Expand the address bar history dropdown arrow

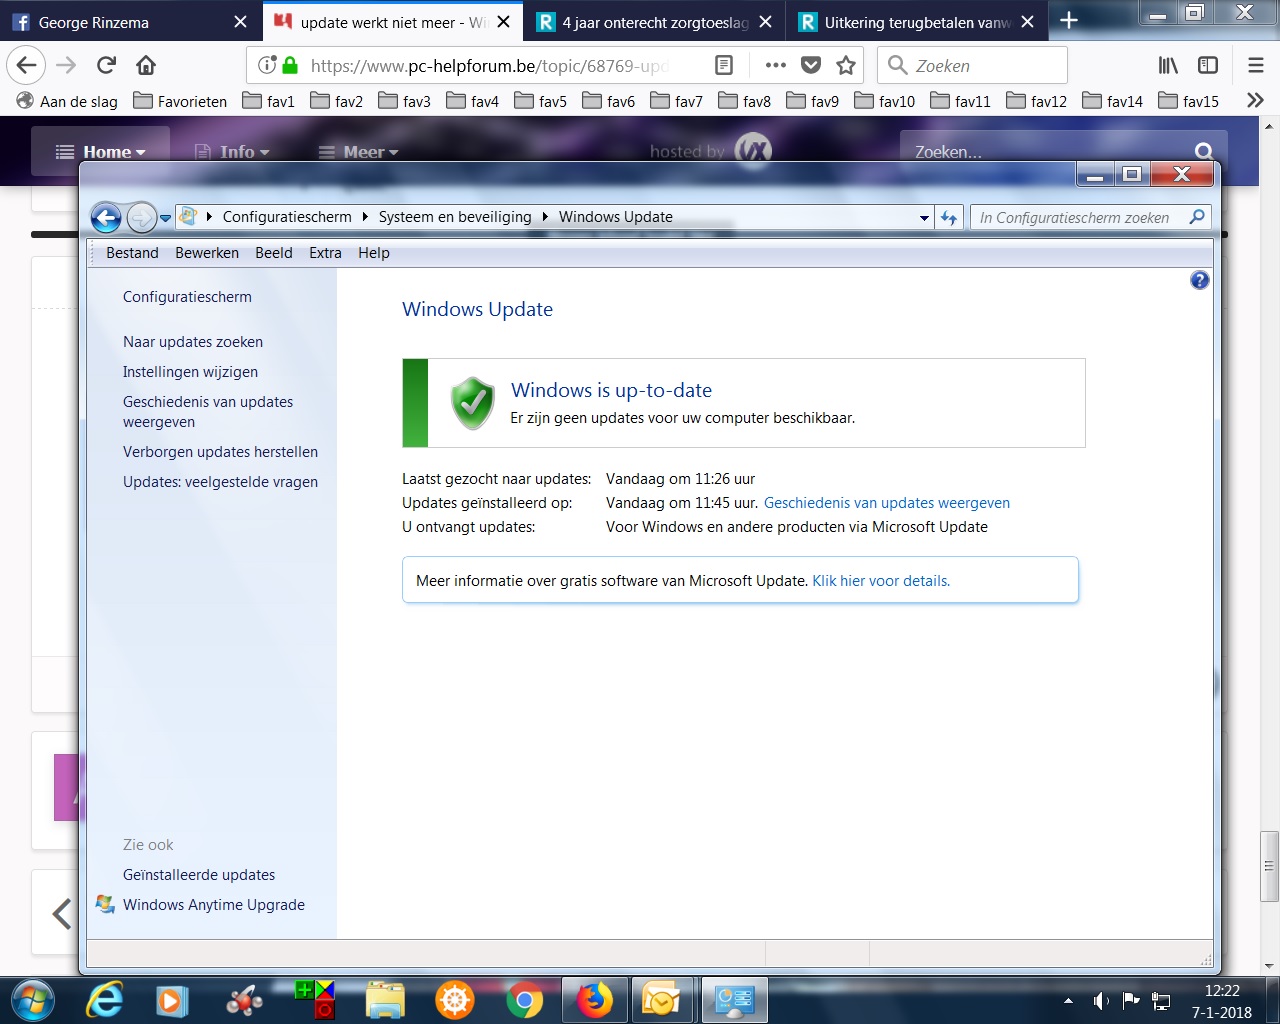[924, 218]
